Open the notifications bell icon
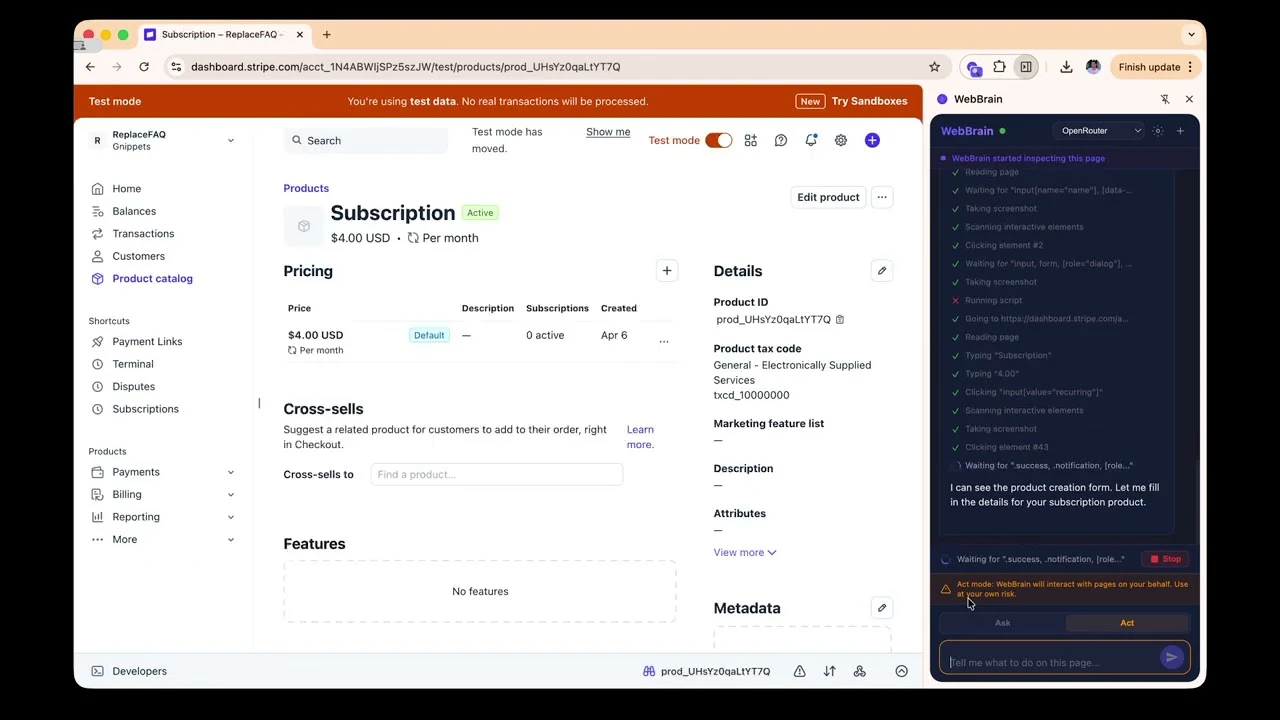 (811, 140)
